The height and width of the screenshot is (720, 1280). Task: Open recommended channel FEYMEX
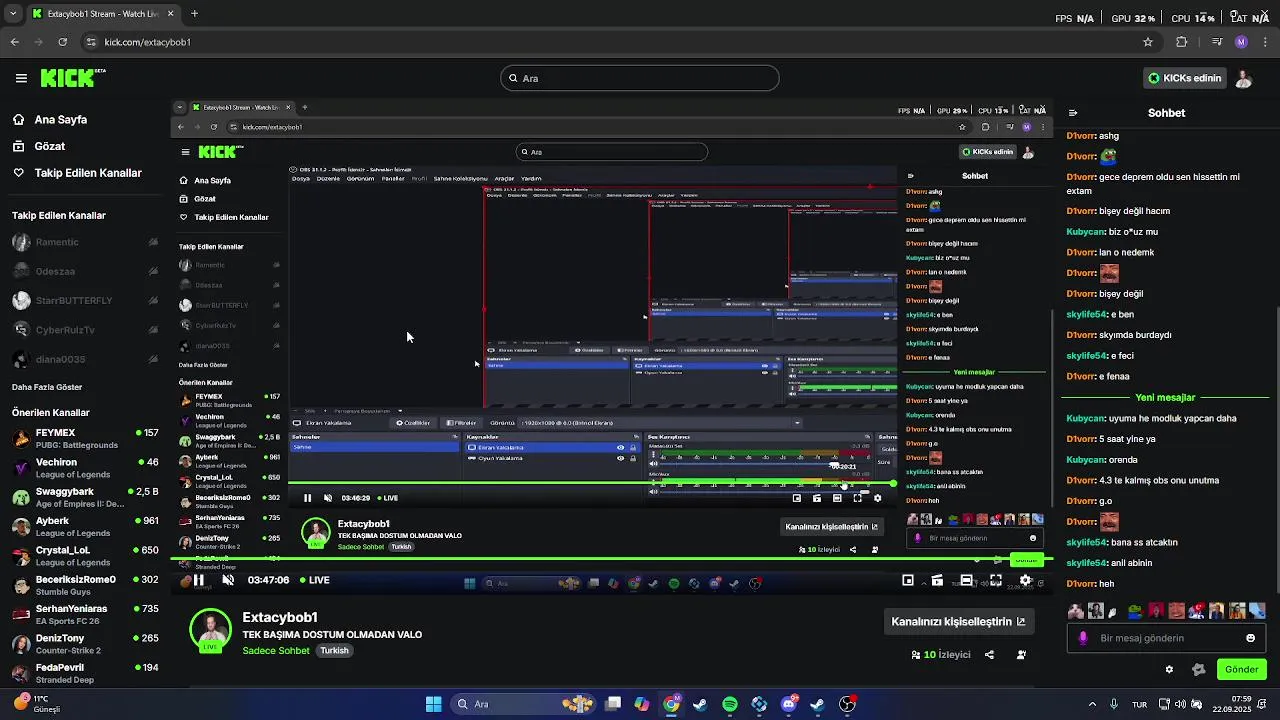coord(84,438)
